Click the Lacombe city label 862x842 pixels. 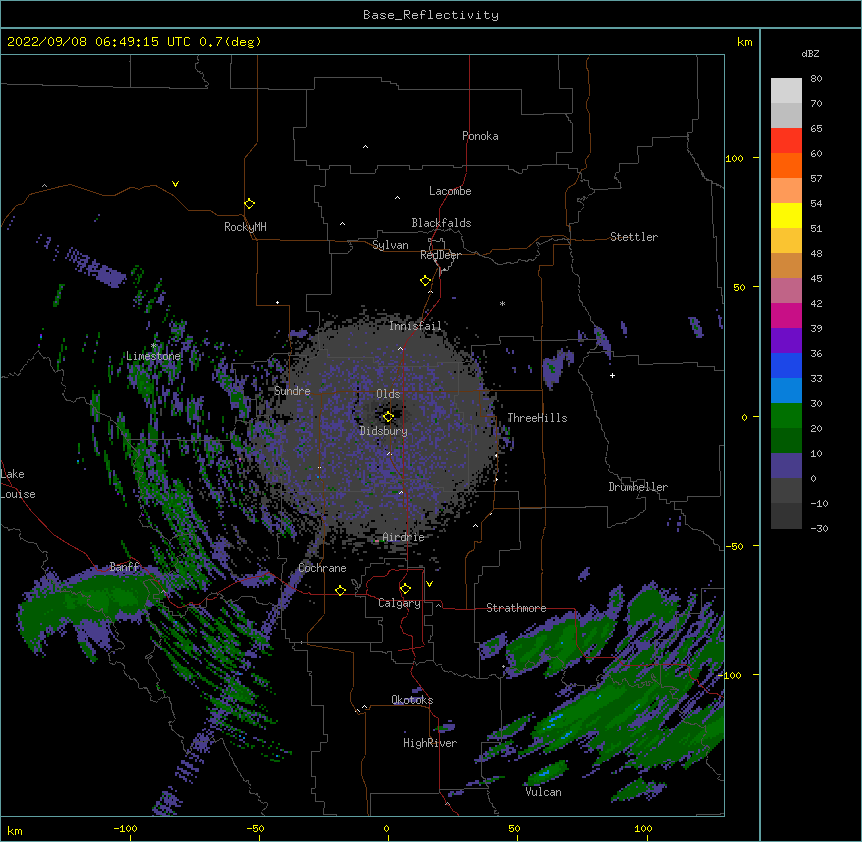[450, 191]
